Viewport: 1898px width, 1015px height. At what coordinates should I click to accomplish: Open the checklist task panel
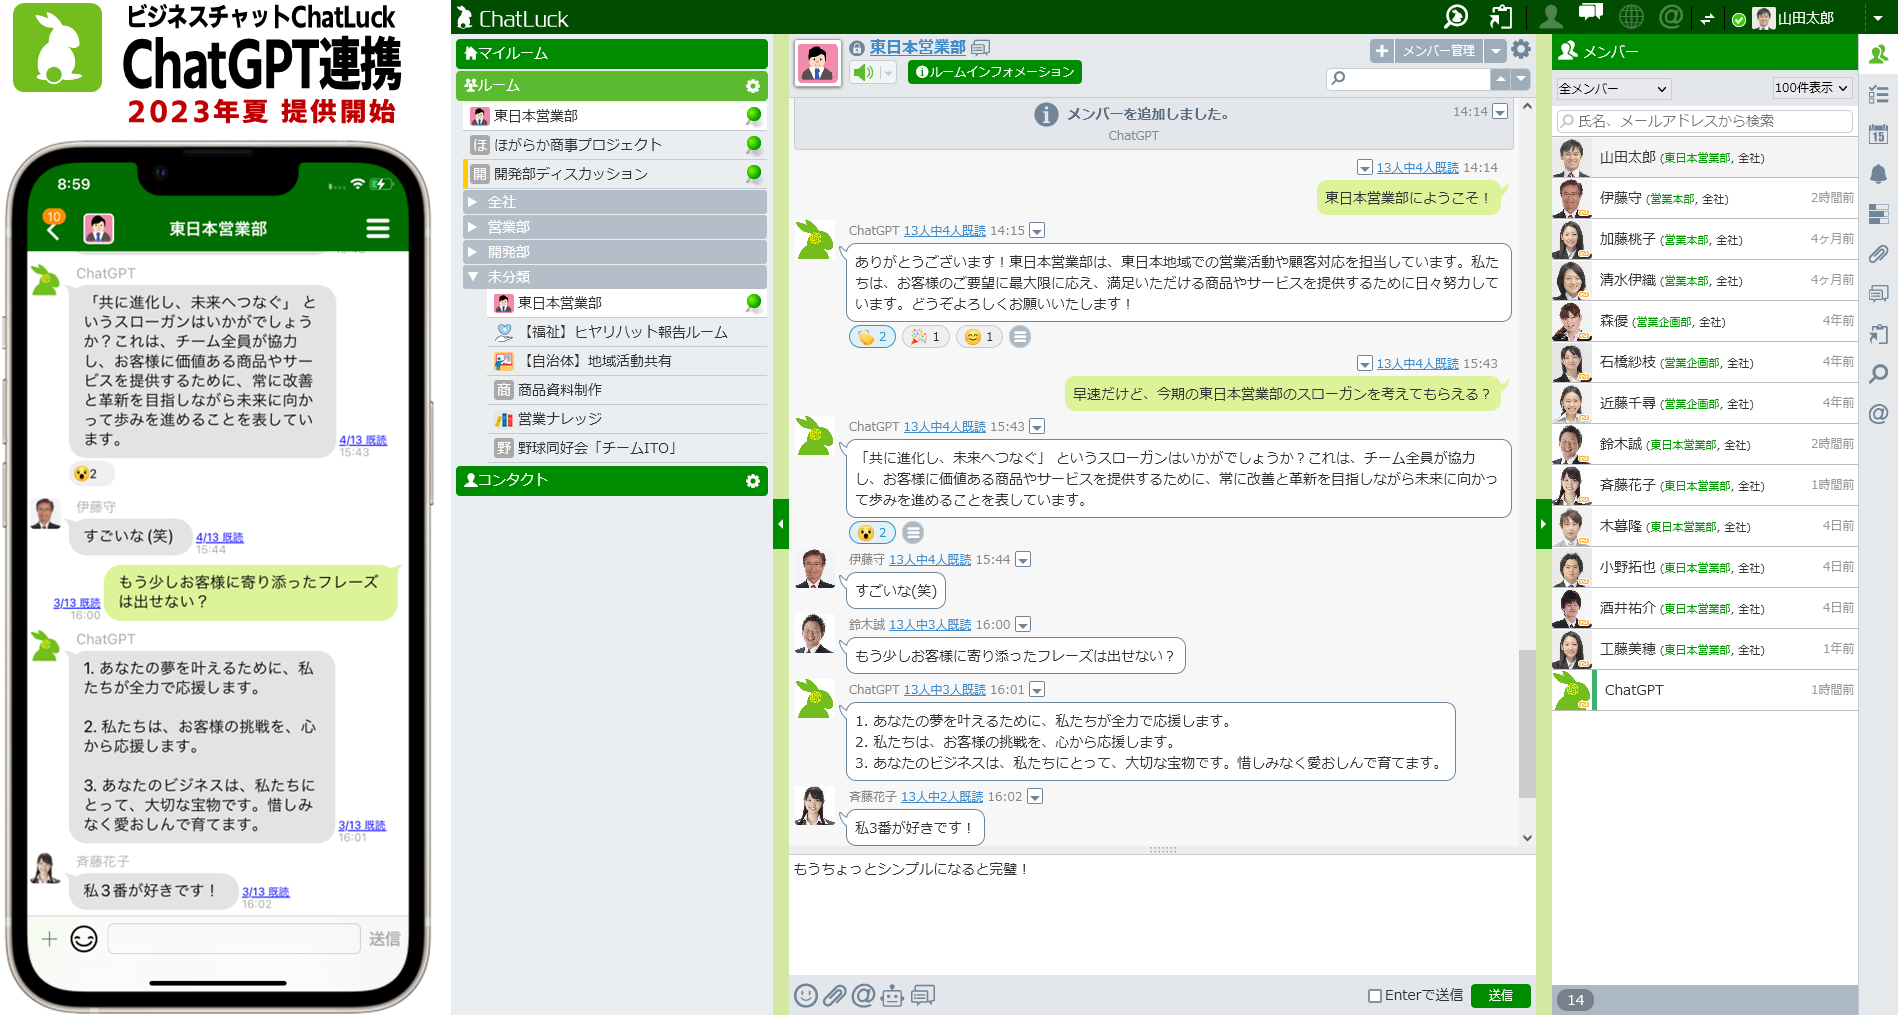pyautogui.click(x=1878, y=95)
